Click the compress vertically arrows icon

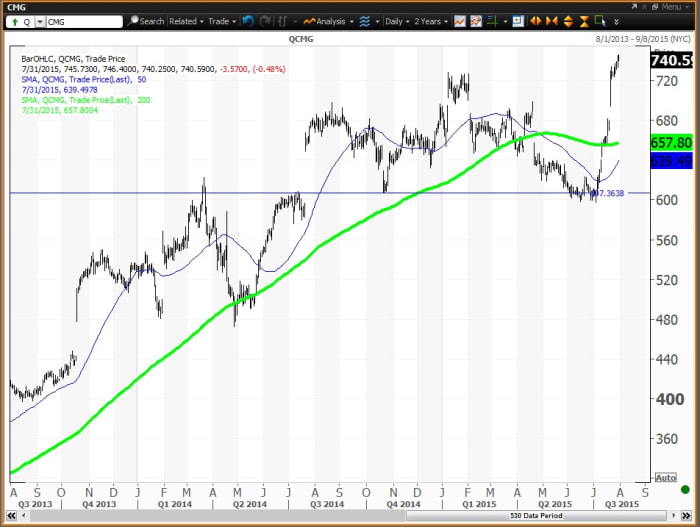coord(584,21)
